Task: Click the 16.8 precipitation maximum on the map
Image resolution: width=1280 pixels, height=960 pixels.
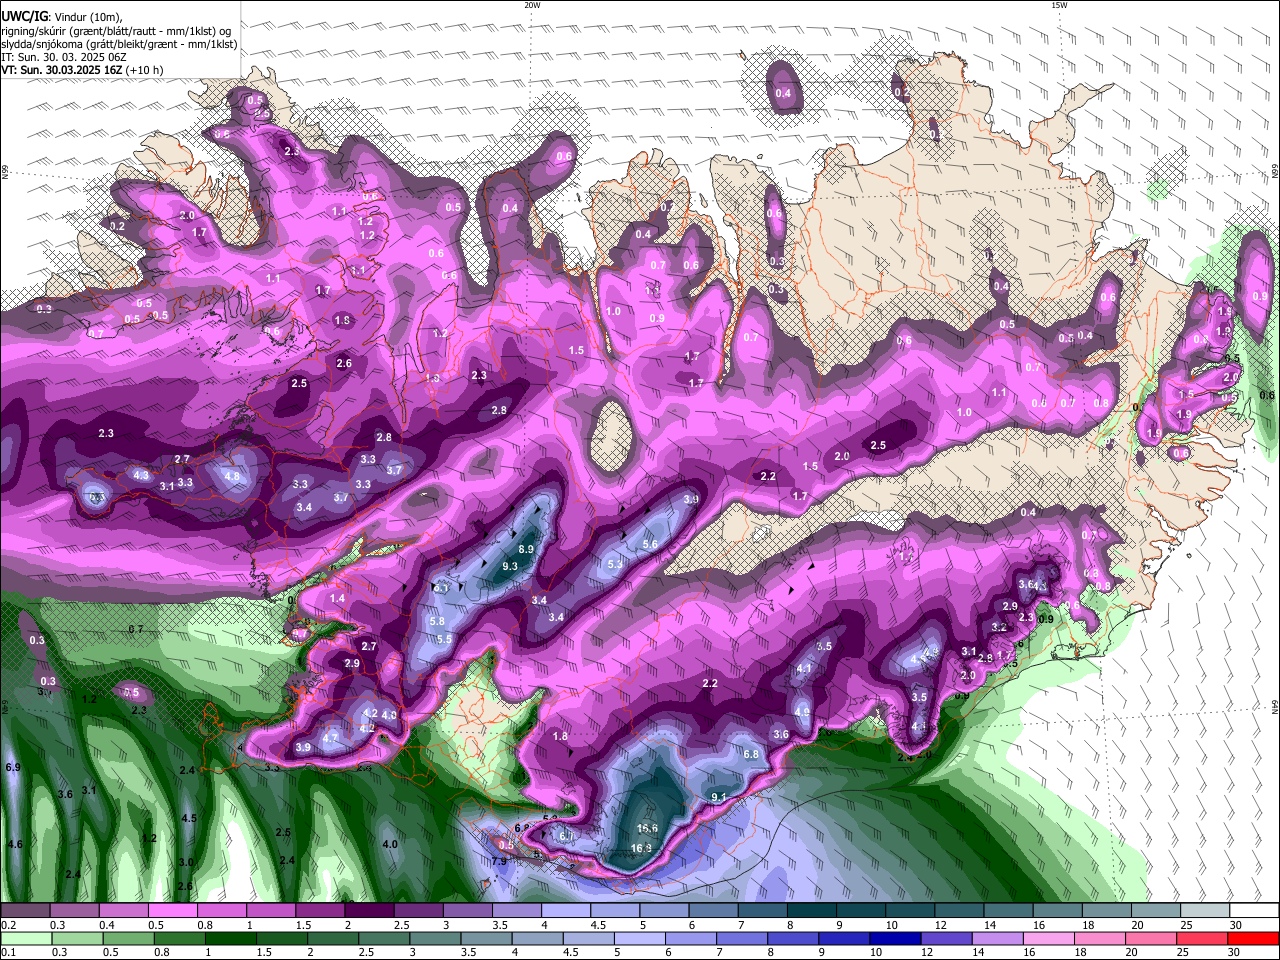Action: (642, 848)
